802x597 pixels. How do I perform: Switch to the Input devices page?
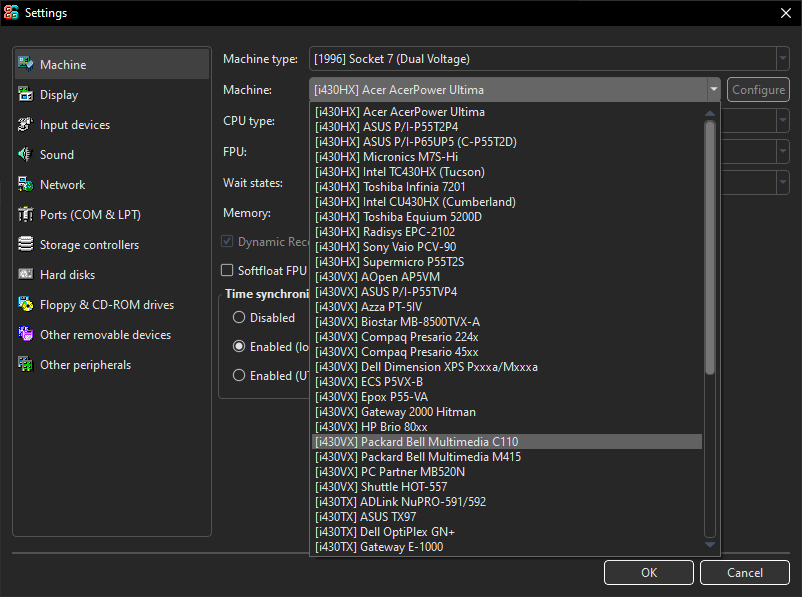click(112, 125)
